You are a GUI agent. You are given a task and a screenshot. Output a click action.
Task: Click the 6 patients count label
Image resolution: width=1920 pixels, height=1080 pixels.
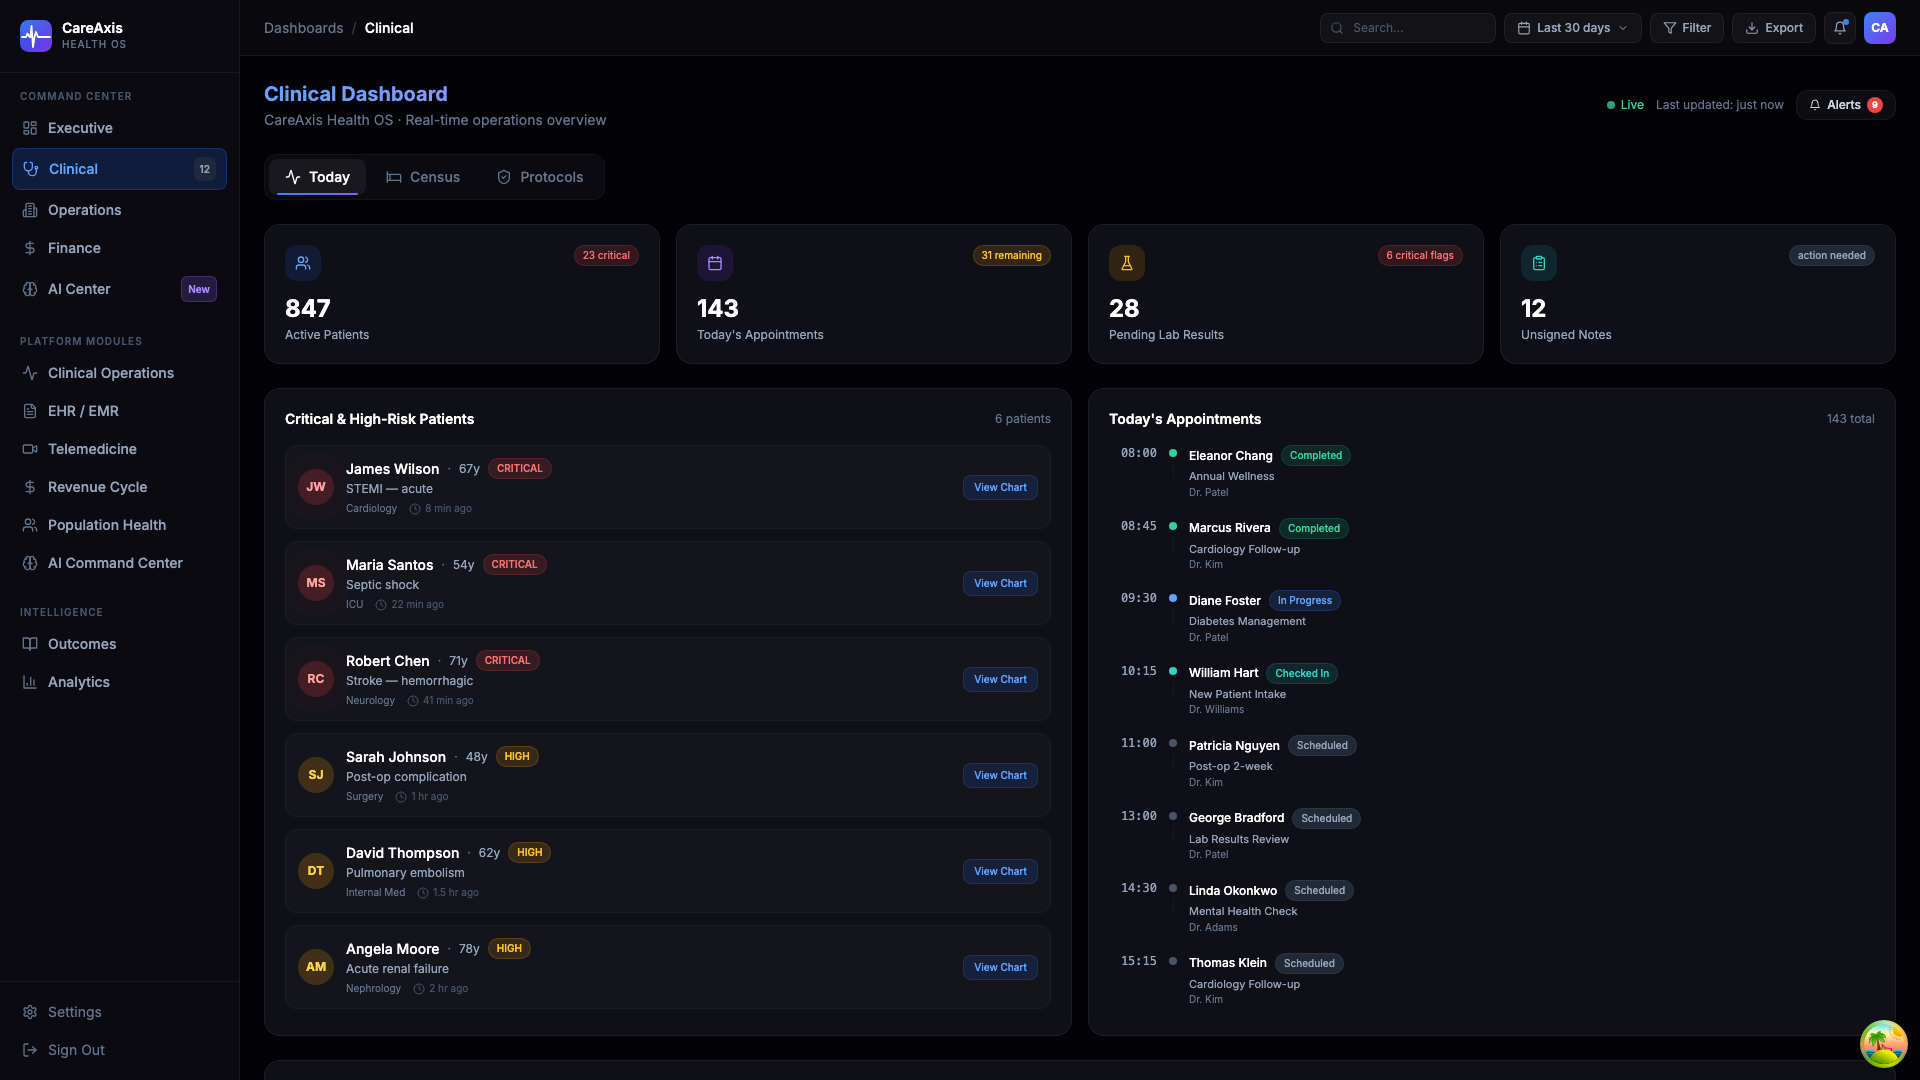[x=1022, y=419]
